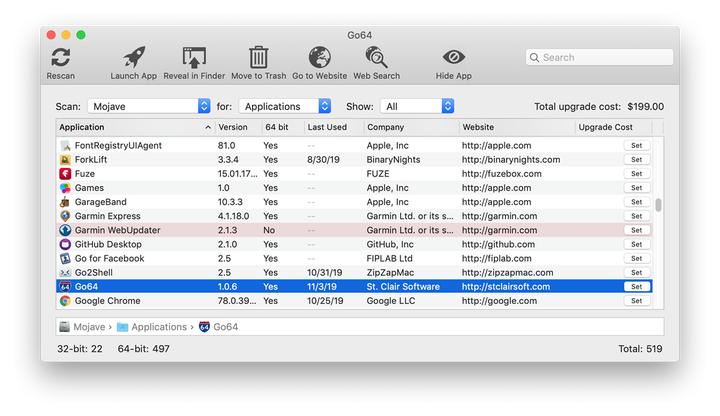This screenshot has height=416, width=720.
Task: Select the Games app icon
Action: [x=65, y=188]
